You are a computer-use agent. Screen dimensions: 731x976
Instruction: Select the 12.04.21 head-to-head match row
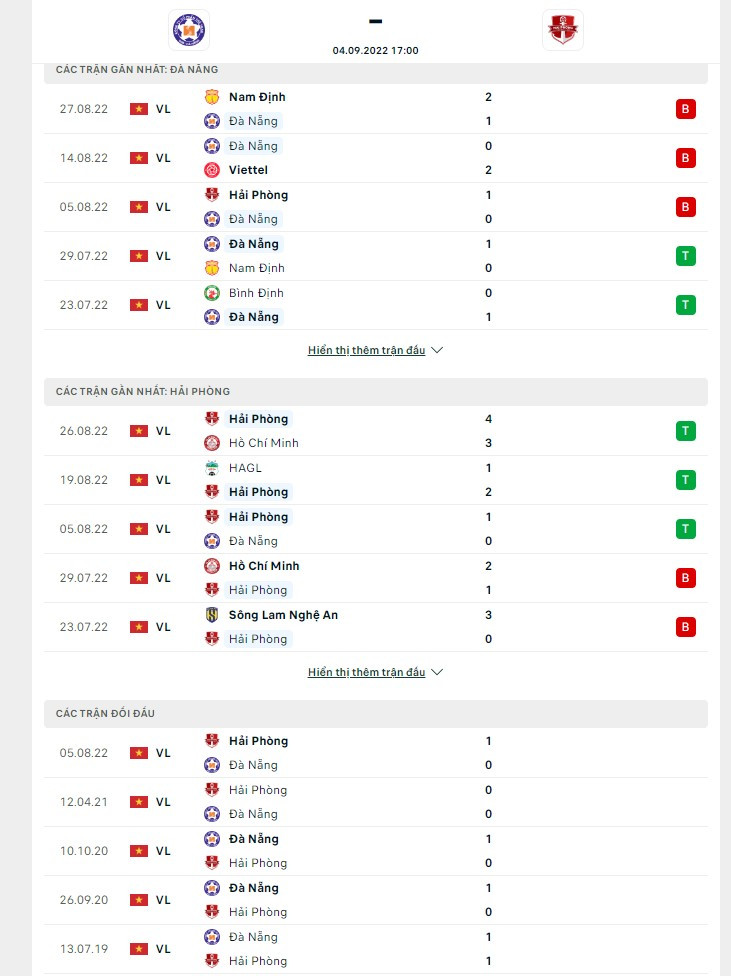pyautogui.click(x=375, y=802)
